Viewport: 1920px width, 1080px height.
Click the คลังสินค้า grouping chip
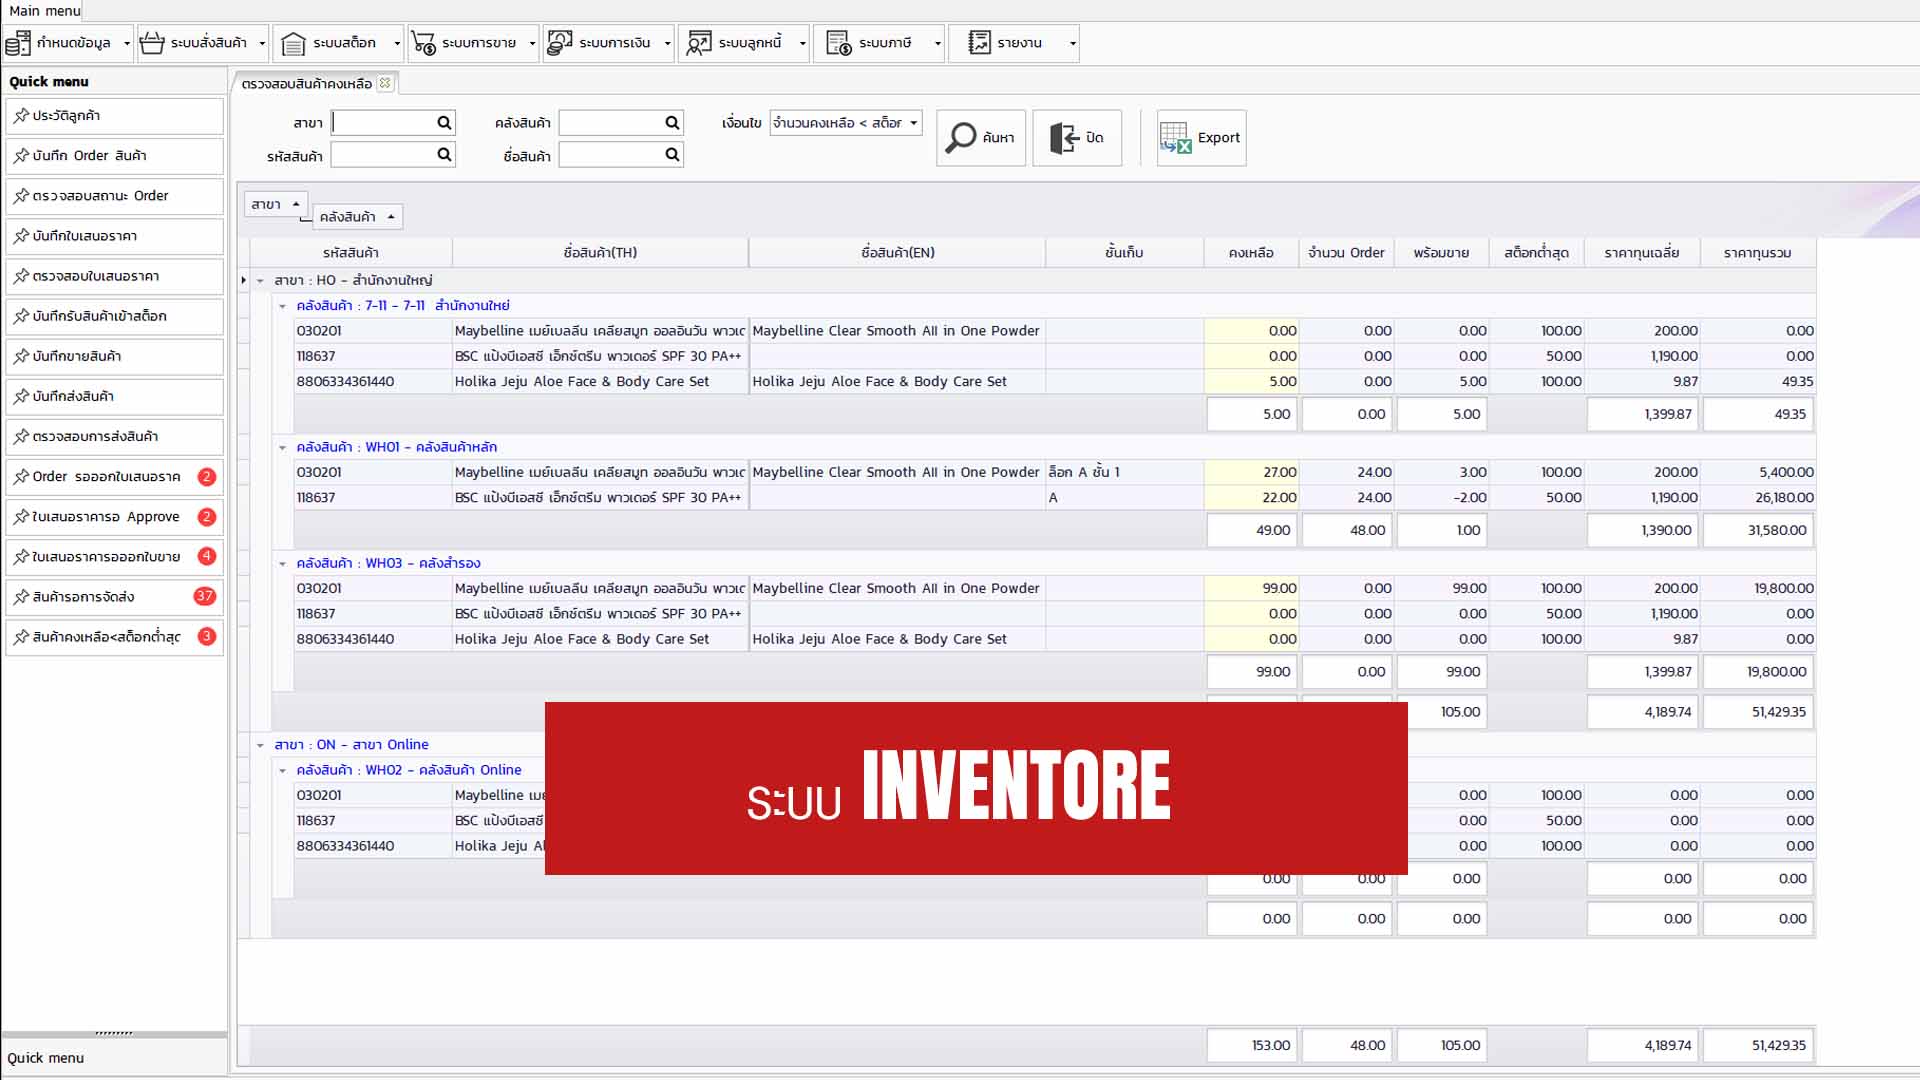[357, 217]
